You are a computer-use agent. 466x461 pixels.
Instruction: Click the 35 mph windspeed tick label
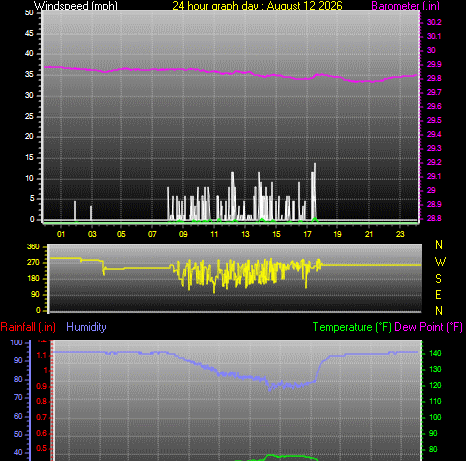pyautogui.click(x=29, y=74)
